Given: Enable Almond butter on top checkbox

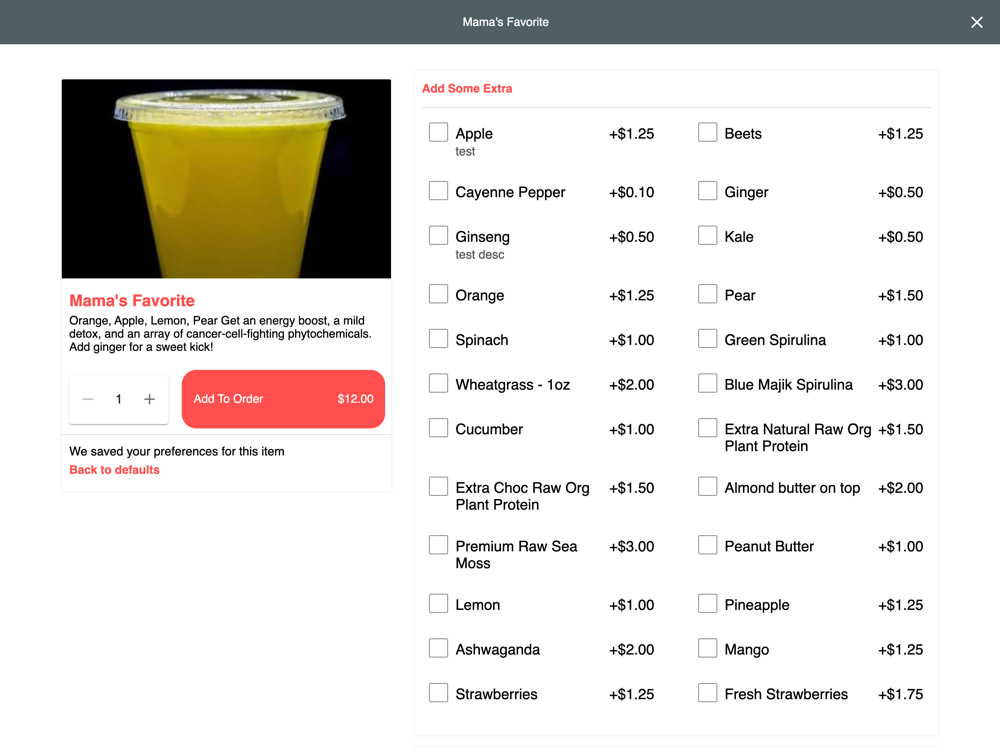Looking at the screenshot, I should point(707,487).
